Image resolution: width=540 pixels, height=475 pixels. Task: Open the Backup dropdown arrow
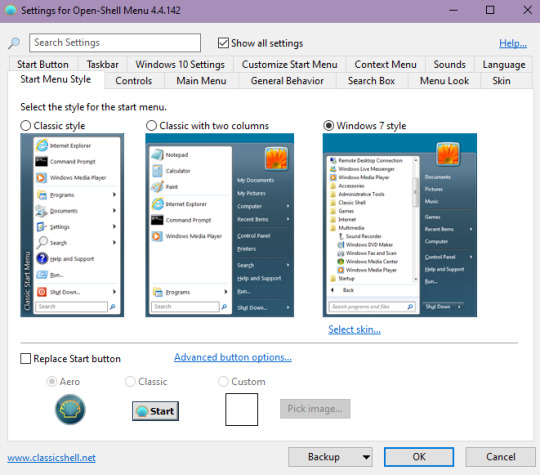pyautogui.click(x=366, y=457)
